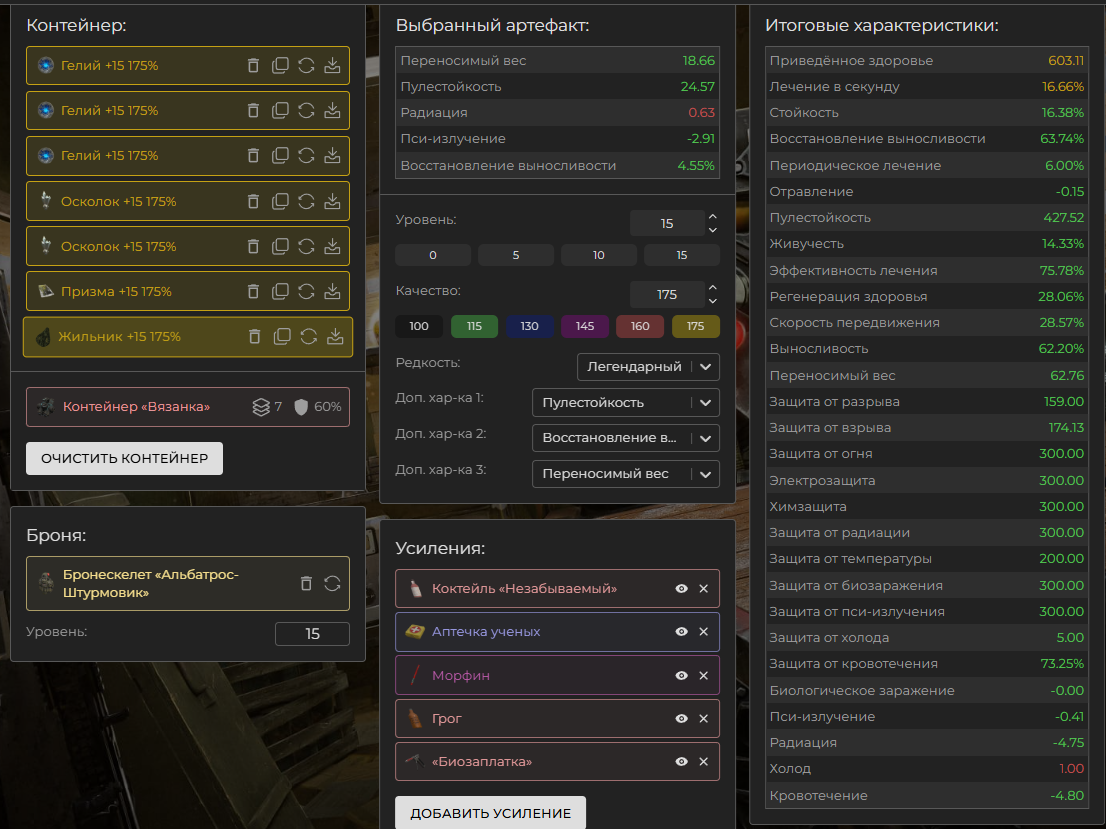1106x829 pixels.
Task: Toggle the eye icon for «Биозаплатка»
Action: point(681,762)
